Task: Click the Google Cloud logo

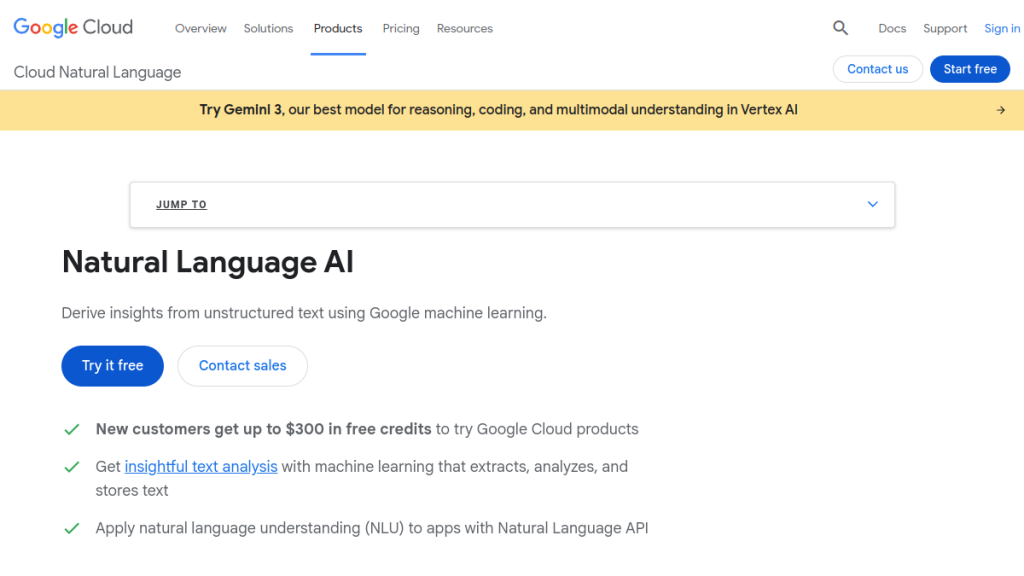Action: pyautogui.click(x=73, y=28)
